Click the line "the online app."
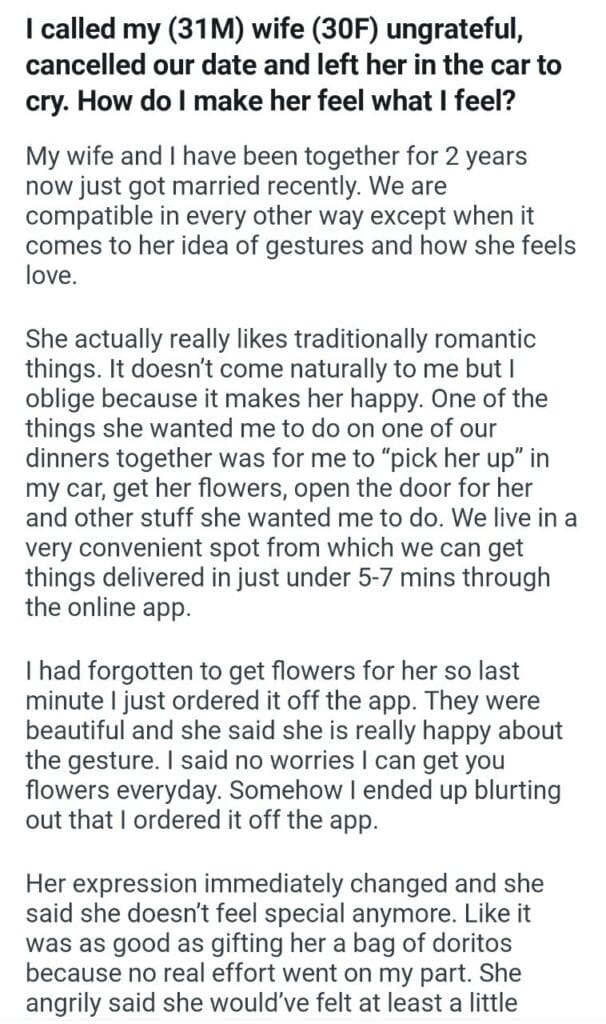This screenshot has width=606, height=1024. 107,608
